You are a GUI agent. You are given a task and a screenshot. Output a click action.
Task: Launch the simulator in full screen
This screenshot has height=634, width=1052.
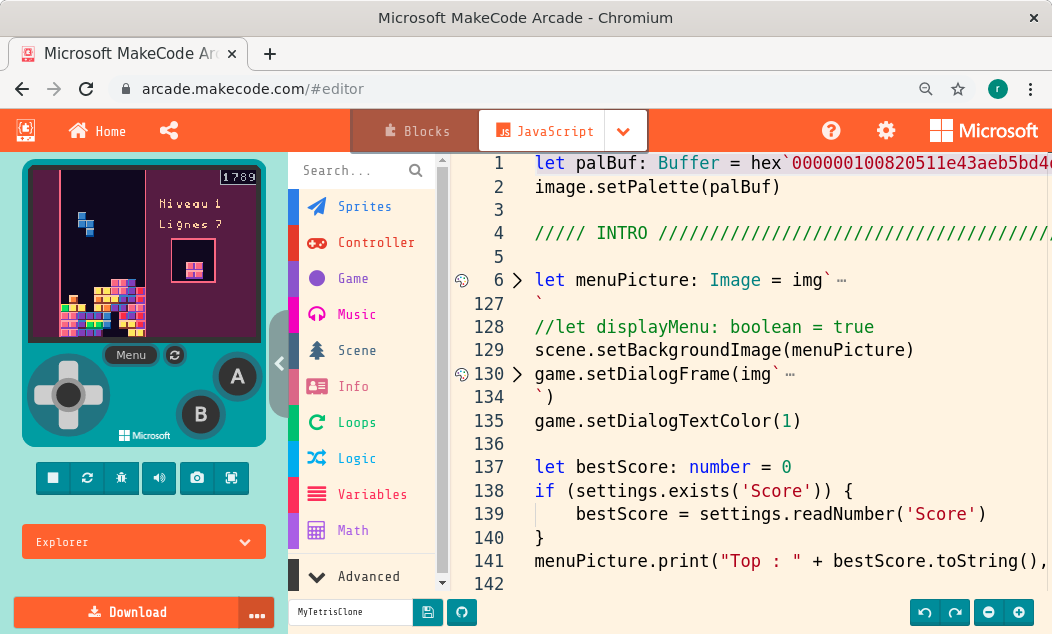click(x=231, y=478)
